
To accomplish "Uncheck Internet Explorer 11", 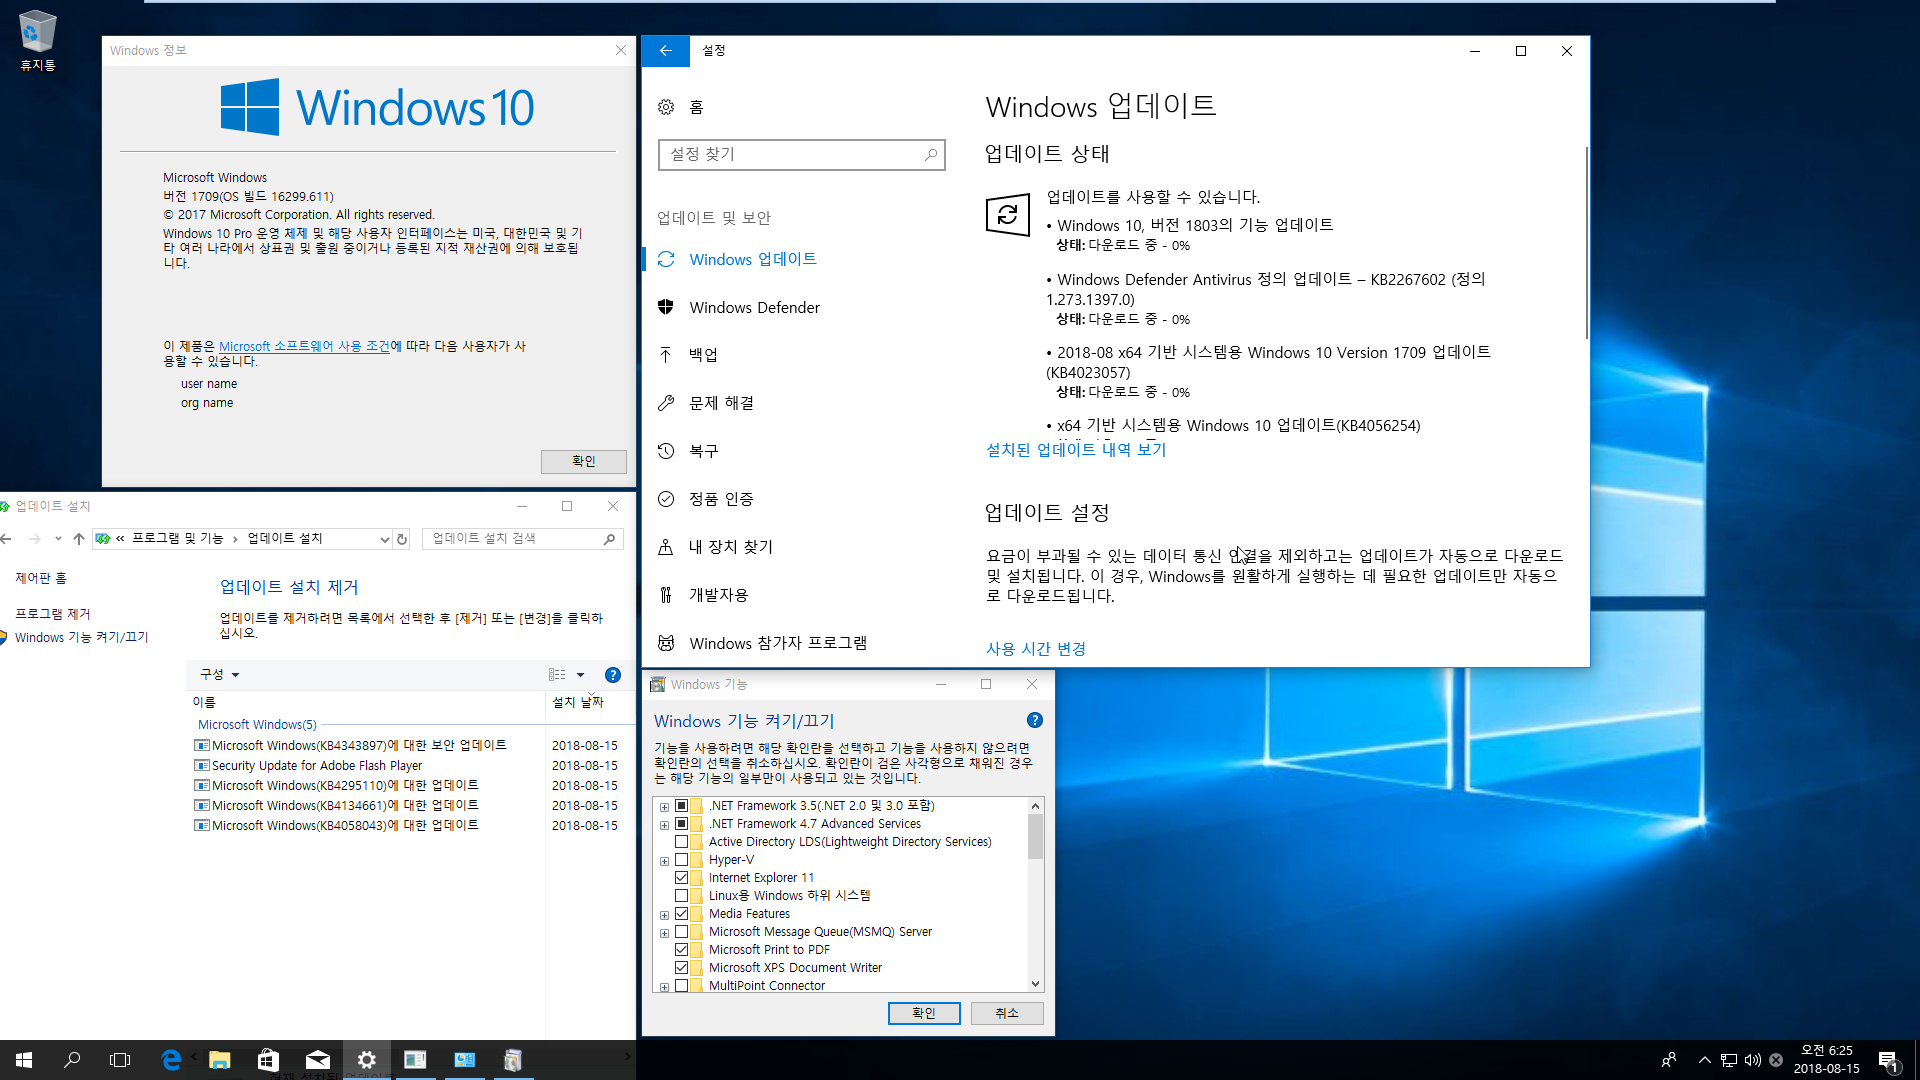I will tap(681, 878).
